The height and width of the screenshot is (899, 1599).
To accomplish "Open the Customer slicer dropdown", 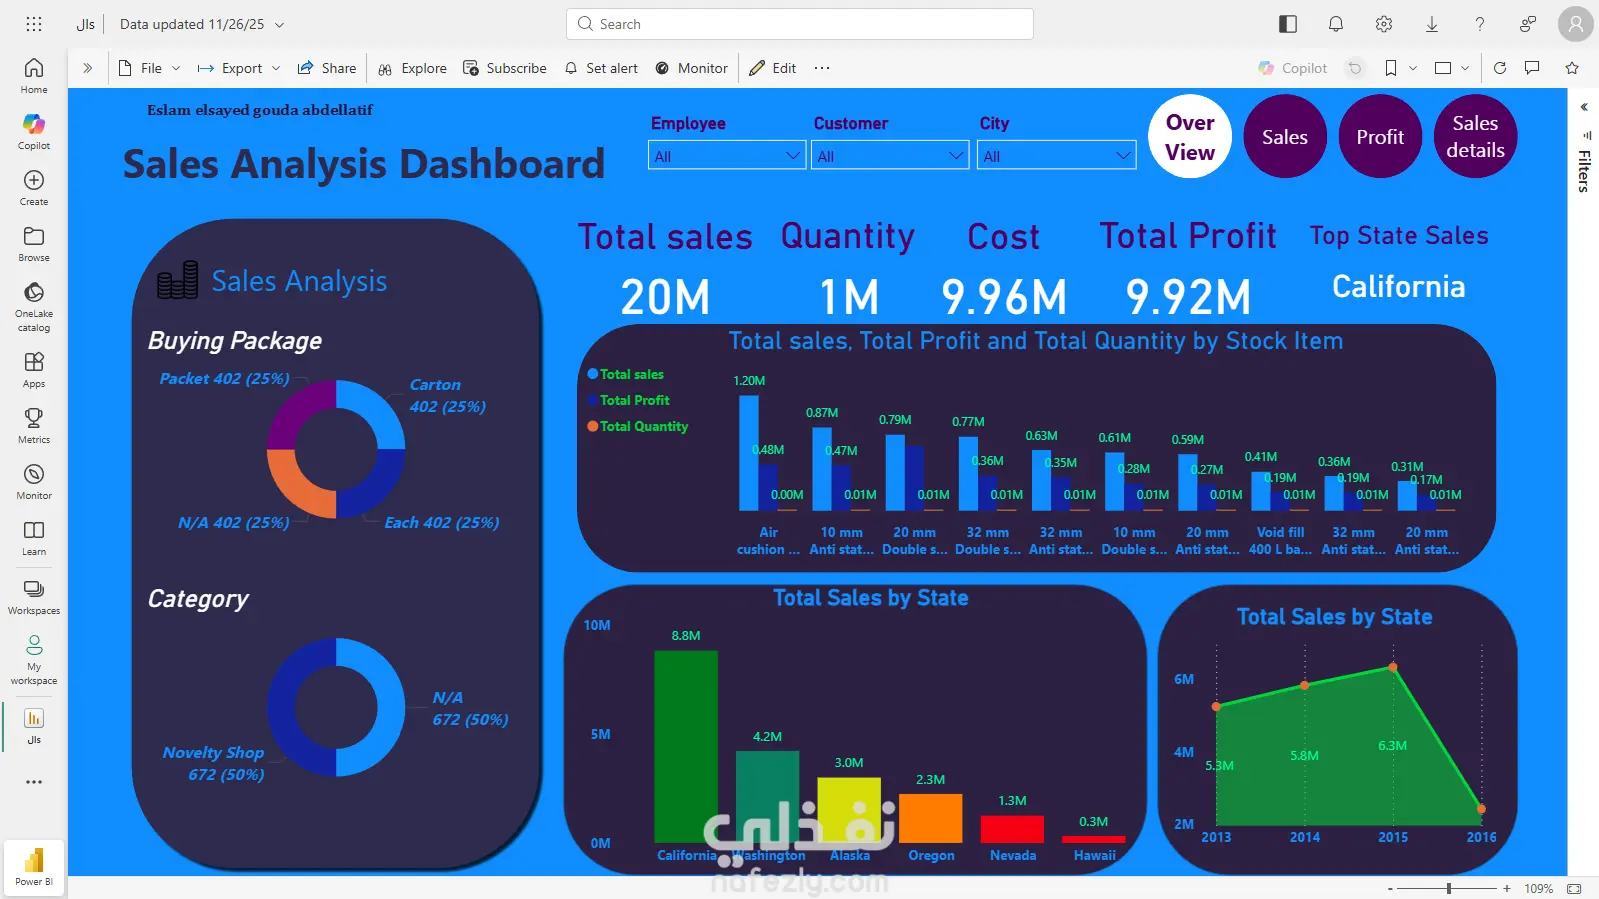I will 890,156.
